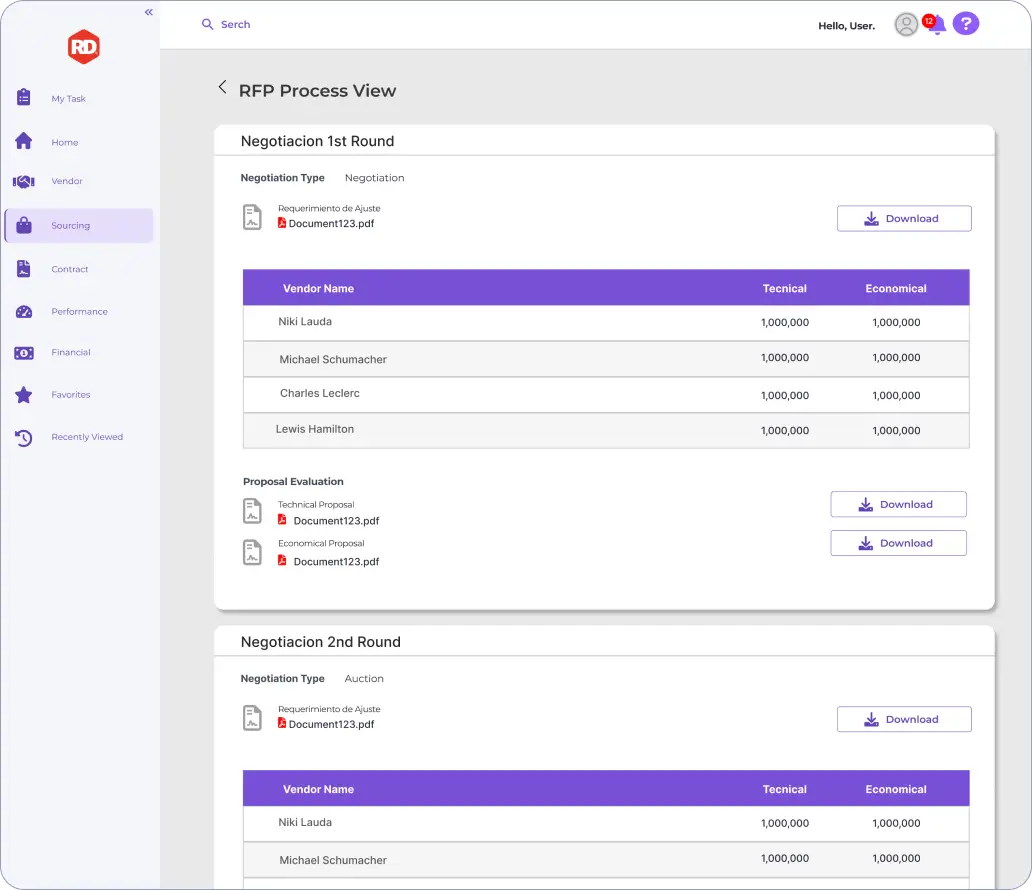
Task: Open the user profile avatar
Action: point(906,24)
